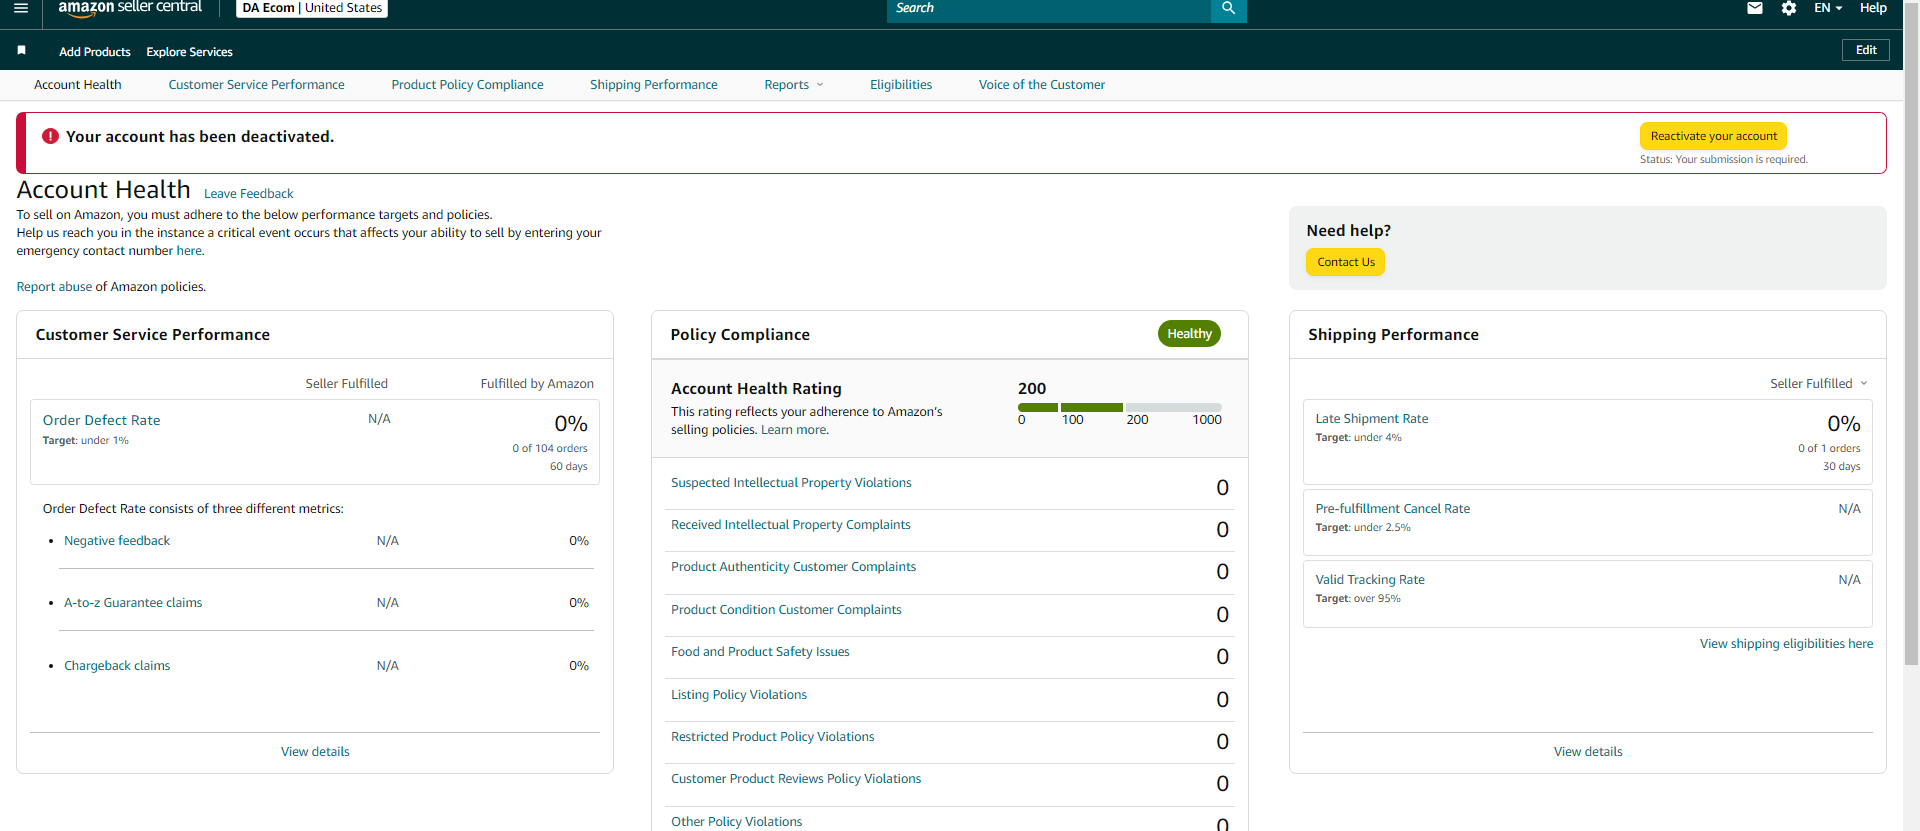Open Customer Service Performance tab
This screenshot has width=1920, height=831.
[256, 85]
